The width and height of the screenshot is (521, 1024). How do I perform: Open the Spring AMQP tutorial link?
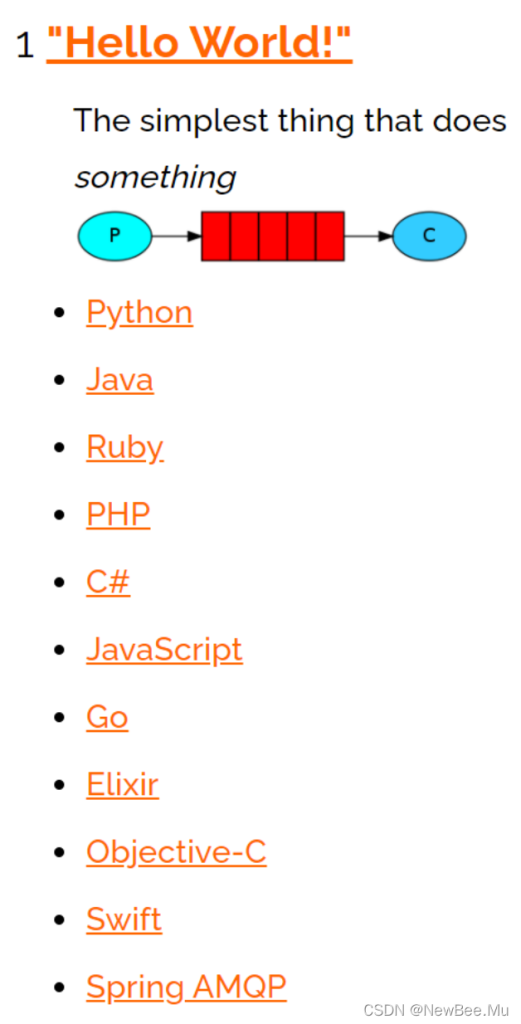(x=186, y=987)
